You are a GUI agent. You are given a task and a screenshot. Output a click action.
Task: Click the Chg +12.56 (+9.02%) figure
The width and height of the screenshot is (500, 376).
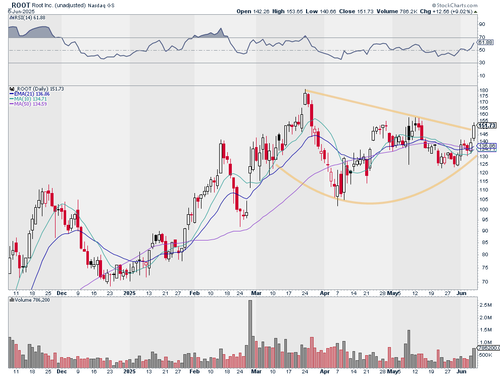pyautogui.click(x=446, y=11)
